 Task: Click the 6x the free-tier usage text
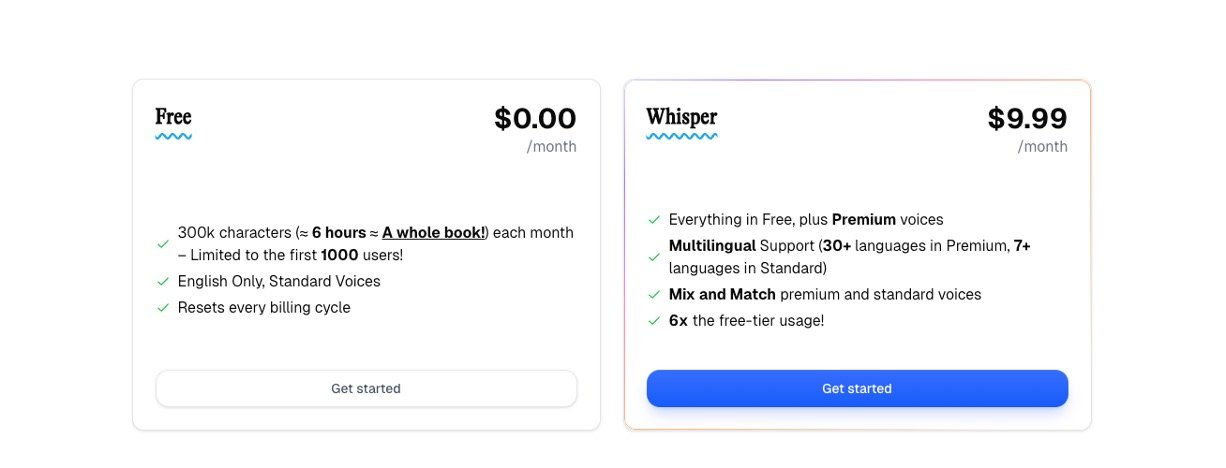[x=746, y=321]
